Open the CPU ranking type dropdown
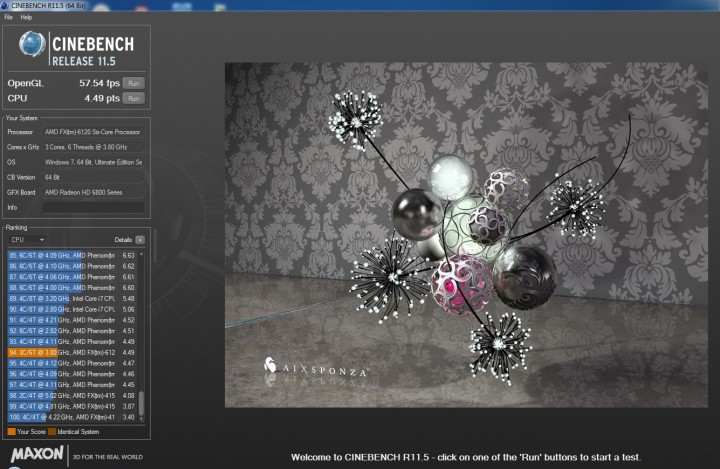The width and height of the screenshot is (720, 469). tap(27, 240)
